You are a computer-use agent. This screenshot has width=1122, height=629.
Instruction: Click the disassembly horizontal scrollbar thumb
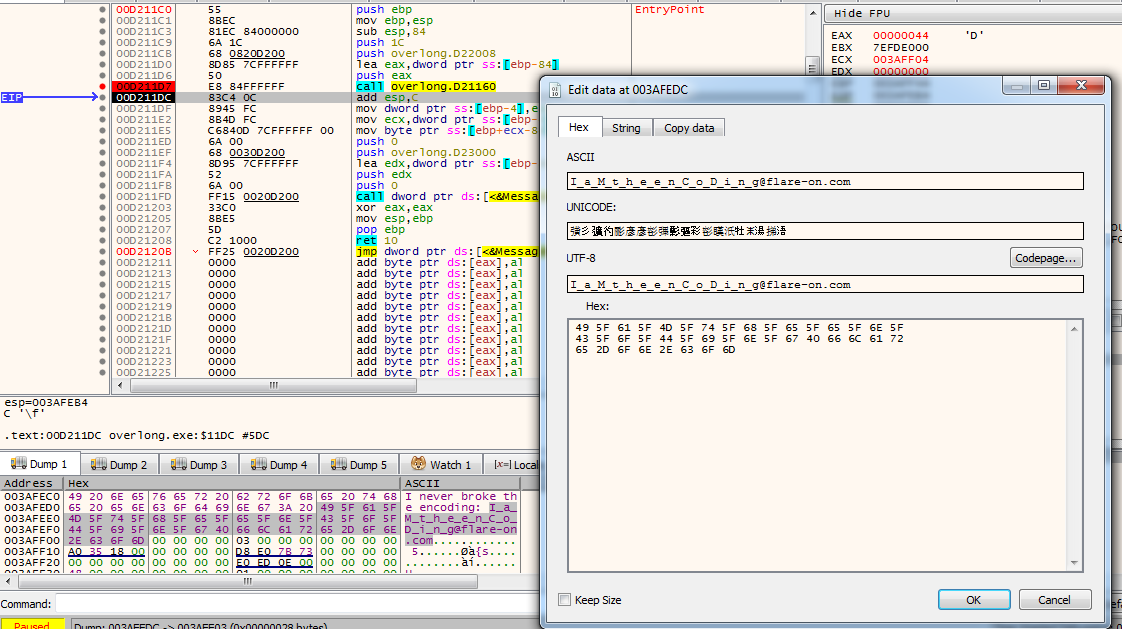(273, 386)
